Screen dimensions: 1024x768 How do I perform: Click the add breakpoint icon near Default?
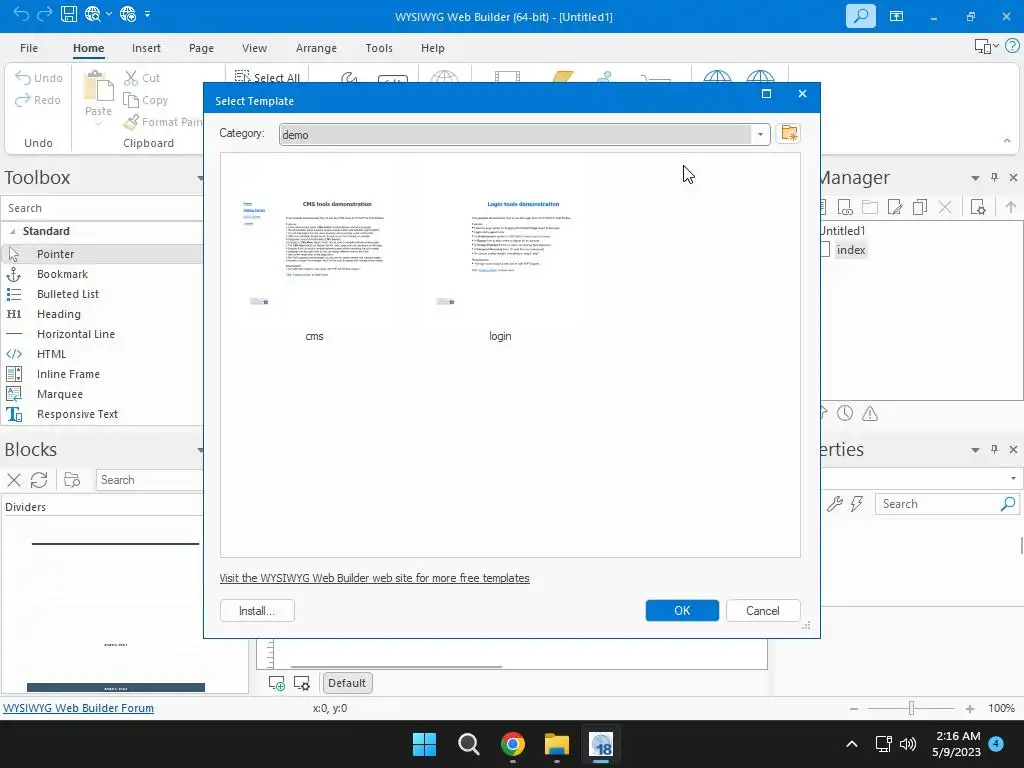point(277,683)
